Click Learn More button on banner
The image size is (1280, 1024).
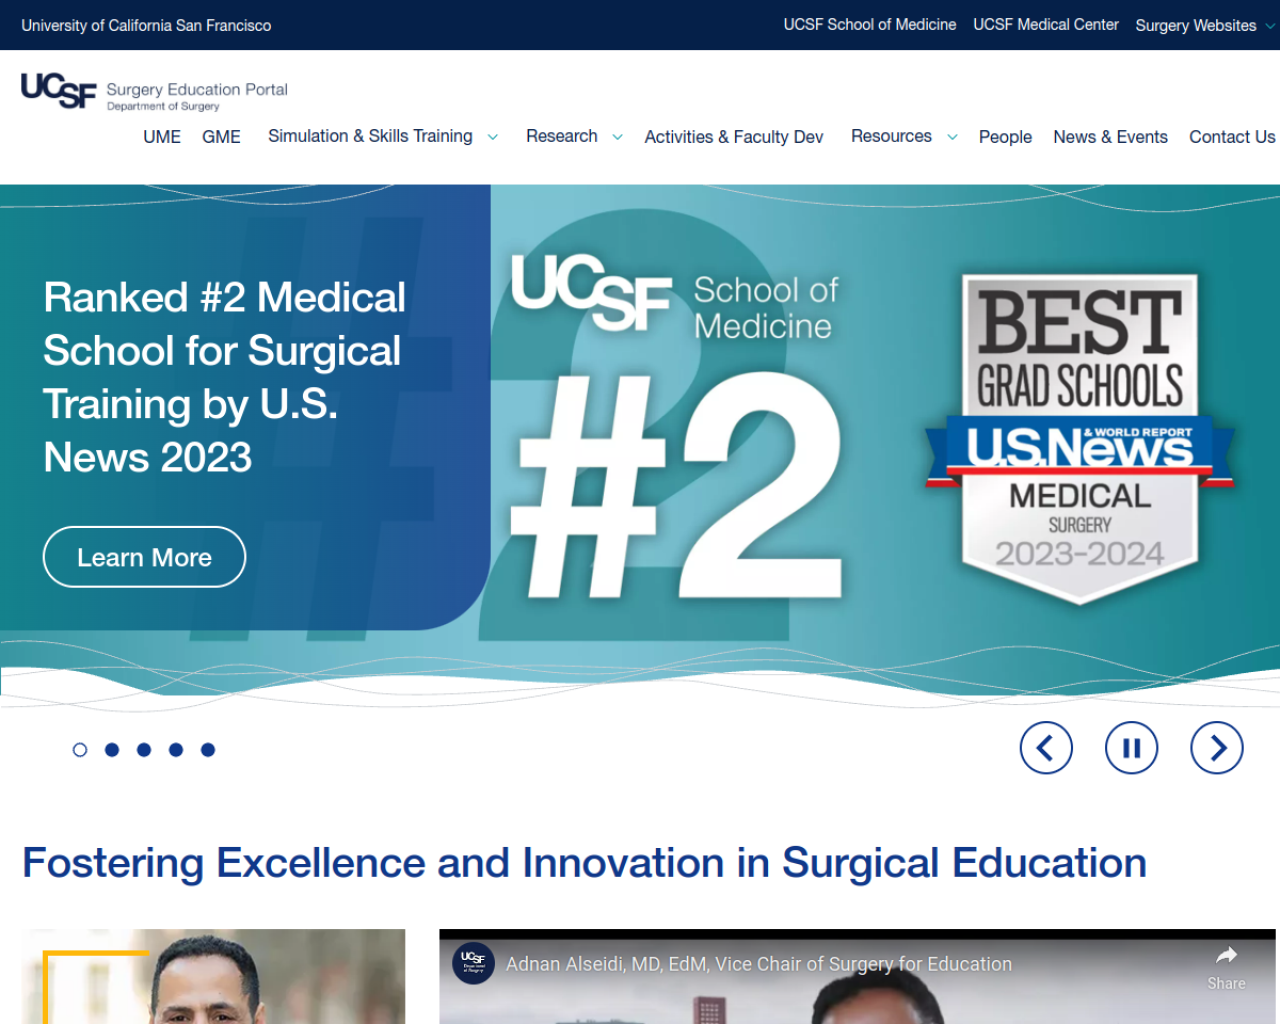point(144,557)
